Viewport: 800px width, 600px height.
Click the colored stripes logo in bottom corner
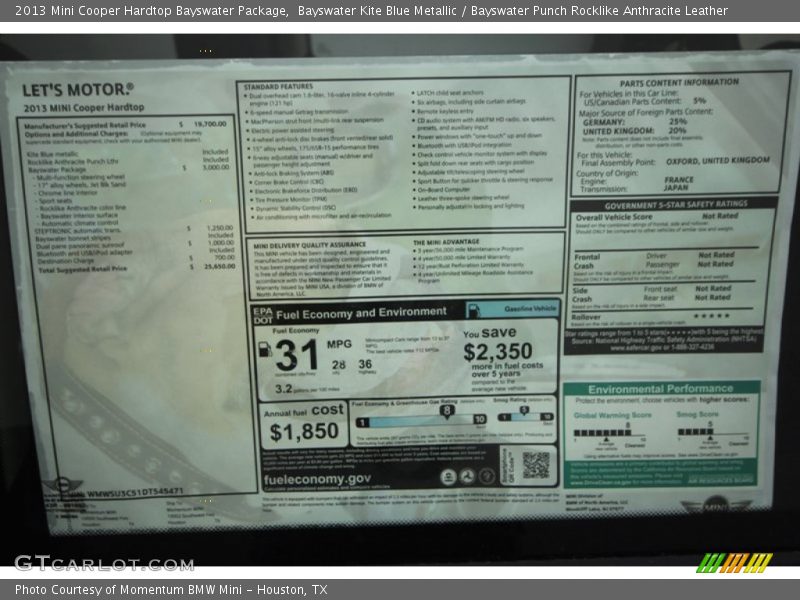[x=734, y=562]
